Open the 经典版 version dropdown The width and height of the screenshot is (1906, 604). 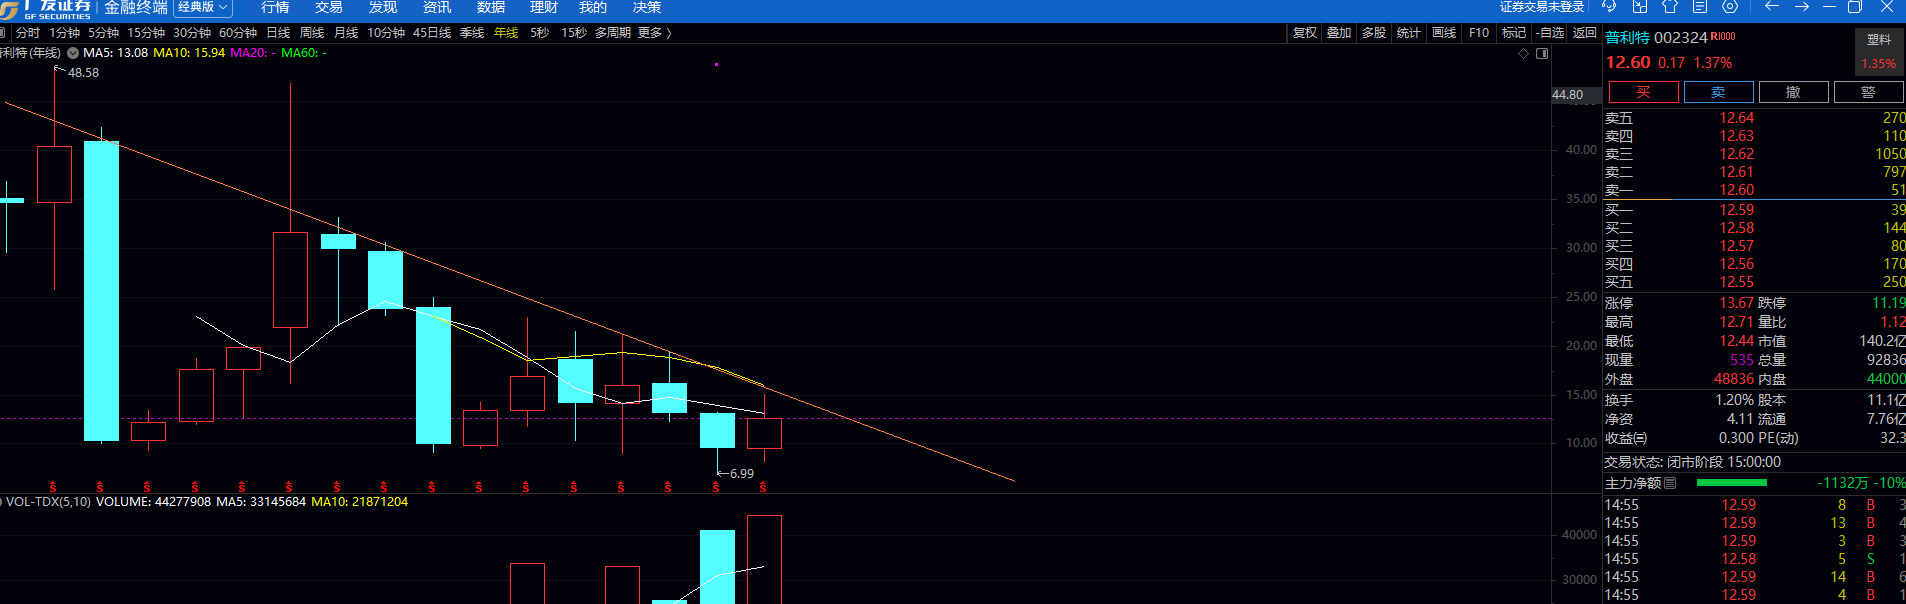point(203,7)
